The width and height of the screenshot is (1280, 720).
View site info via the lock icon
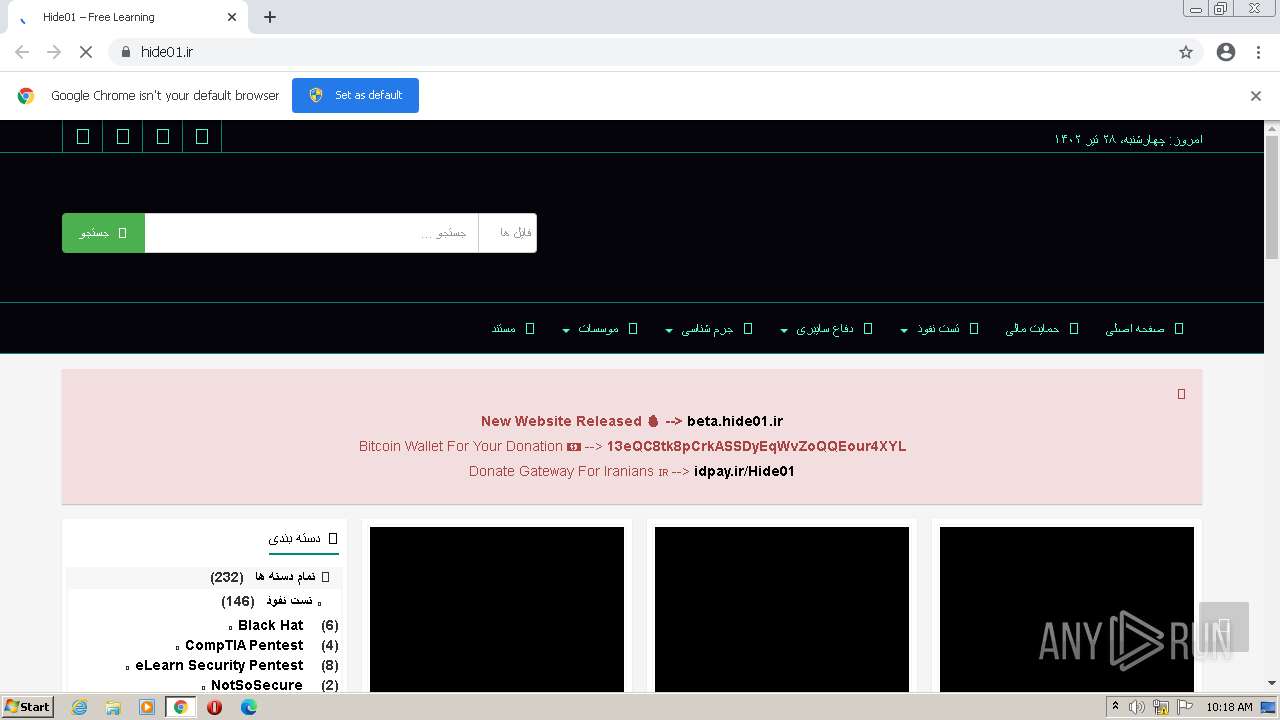[x=125, y=52]
